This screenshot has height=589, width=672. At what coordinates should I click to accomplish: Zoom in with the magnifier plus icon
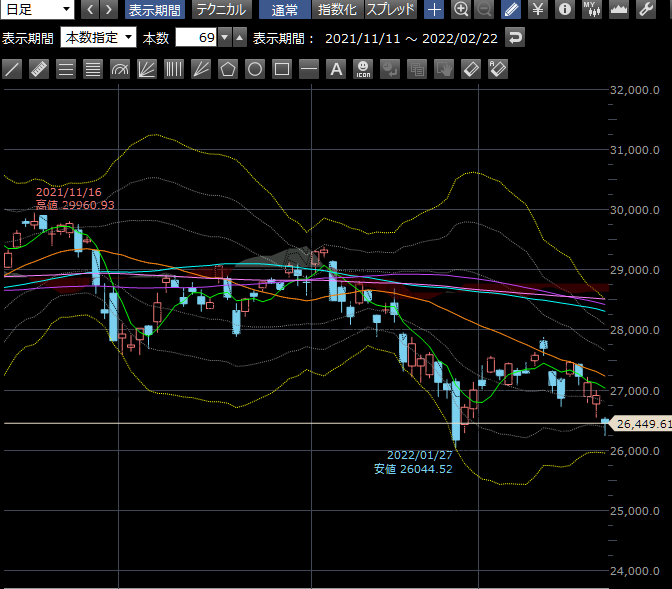pyautogui.click(x=461, y=10)
